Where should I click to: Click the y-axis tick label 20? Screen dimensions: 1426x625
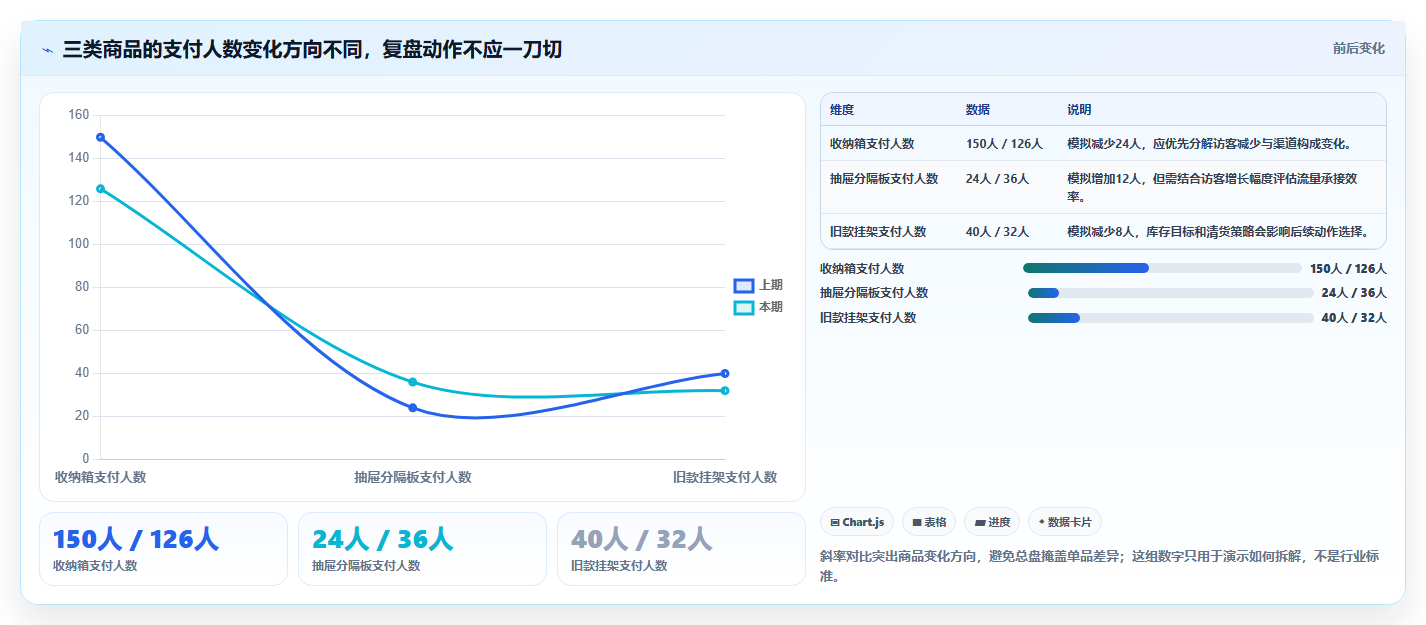(83, 416)
